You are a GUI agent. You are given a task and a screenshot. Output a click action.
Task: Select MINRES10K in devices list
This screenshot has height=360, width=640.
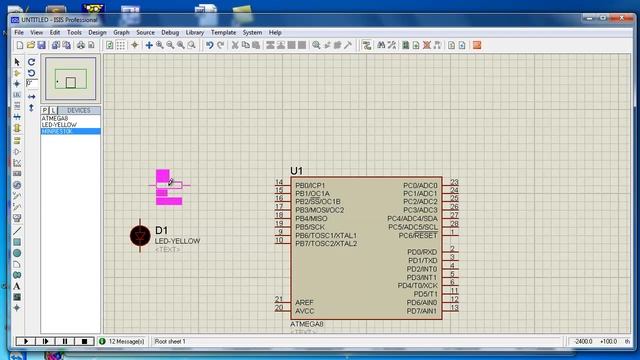pos(71,131)
